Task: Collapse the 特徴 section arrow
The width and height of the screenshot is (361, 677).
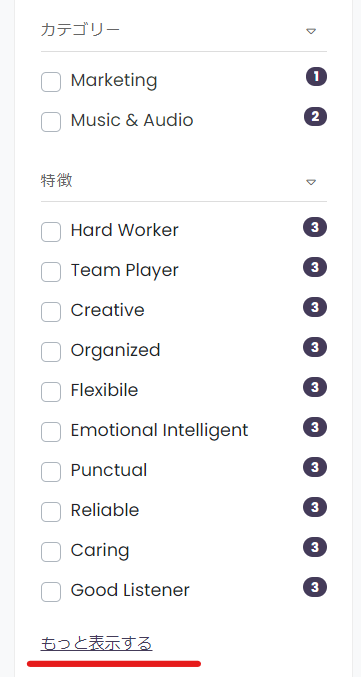Action: (x=311, y=182)
